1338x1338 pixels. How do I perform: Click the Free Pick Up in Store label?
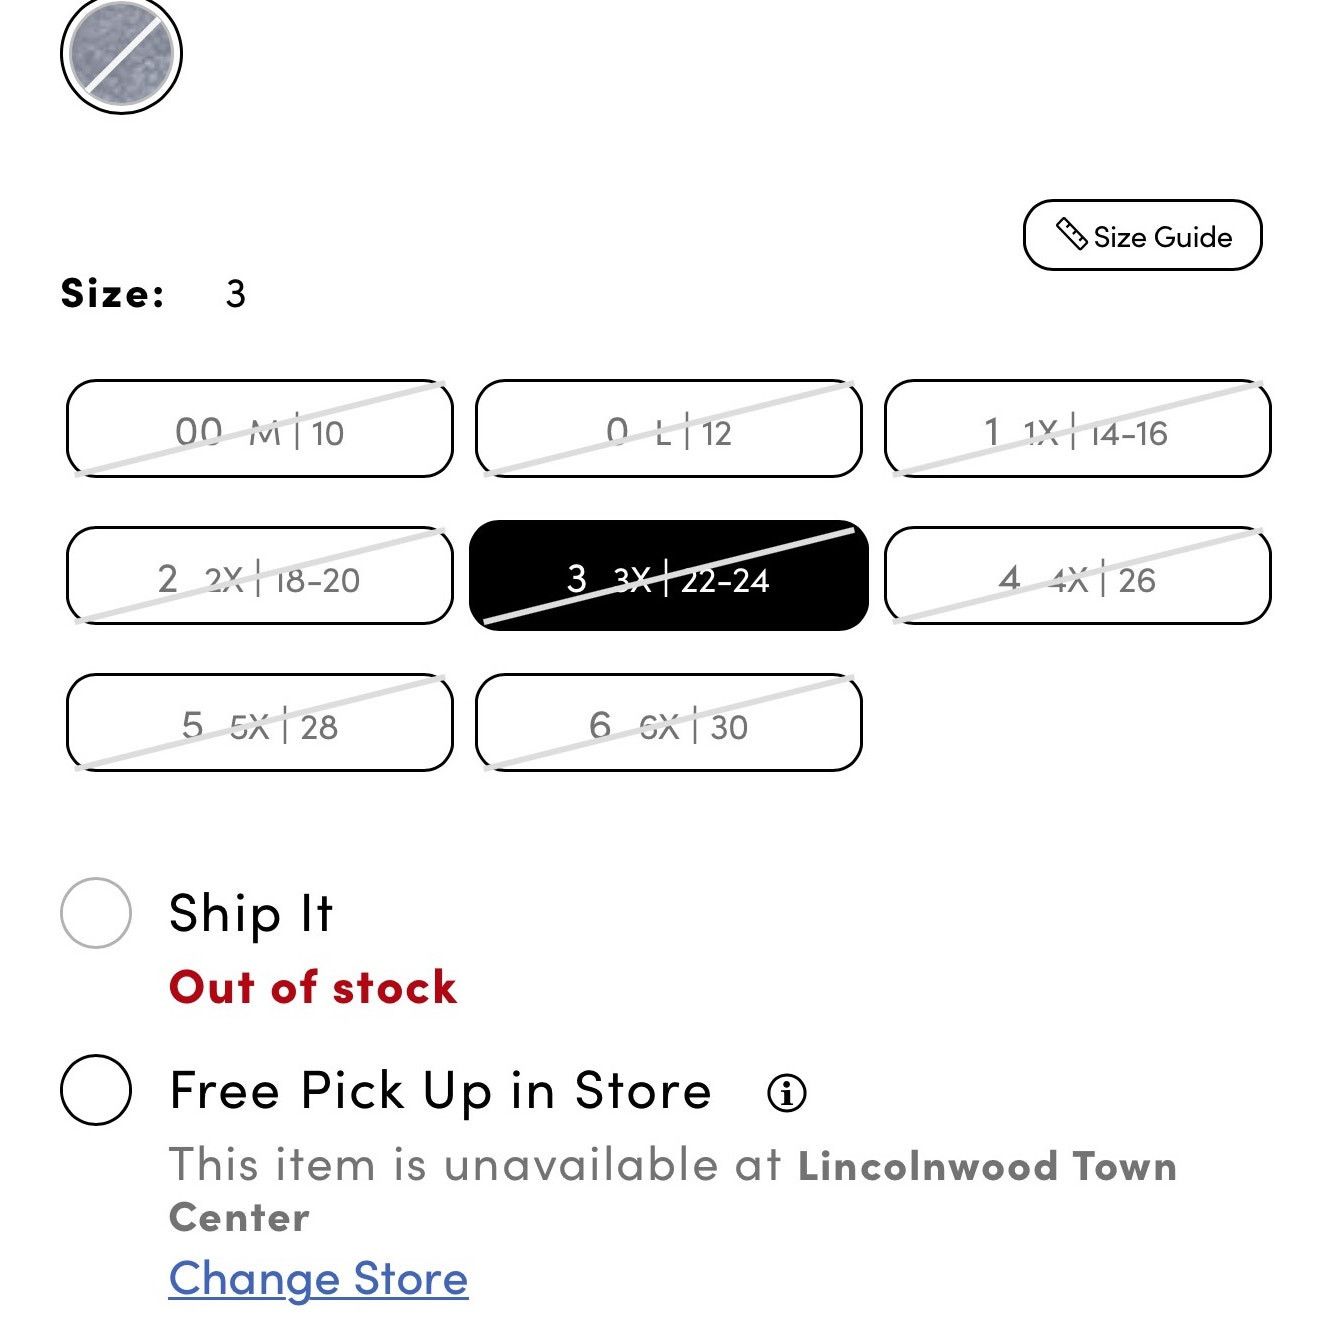click(x=440, y=1091)
